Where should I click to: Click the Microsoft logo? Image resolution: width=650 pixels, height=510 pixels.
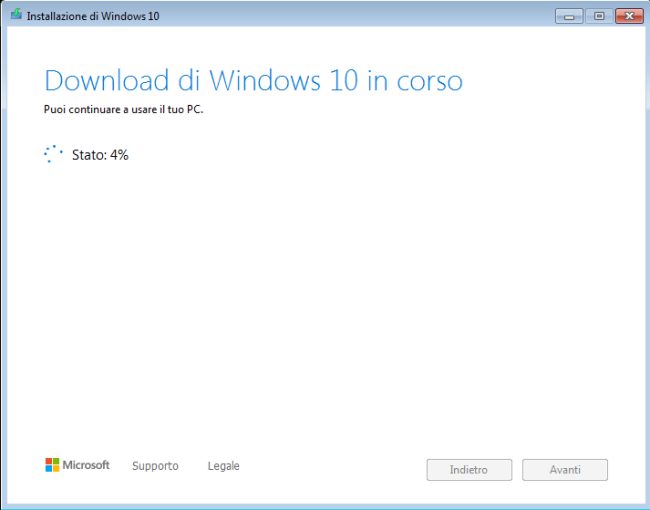pos(78,465)
